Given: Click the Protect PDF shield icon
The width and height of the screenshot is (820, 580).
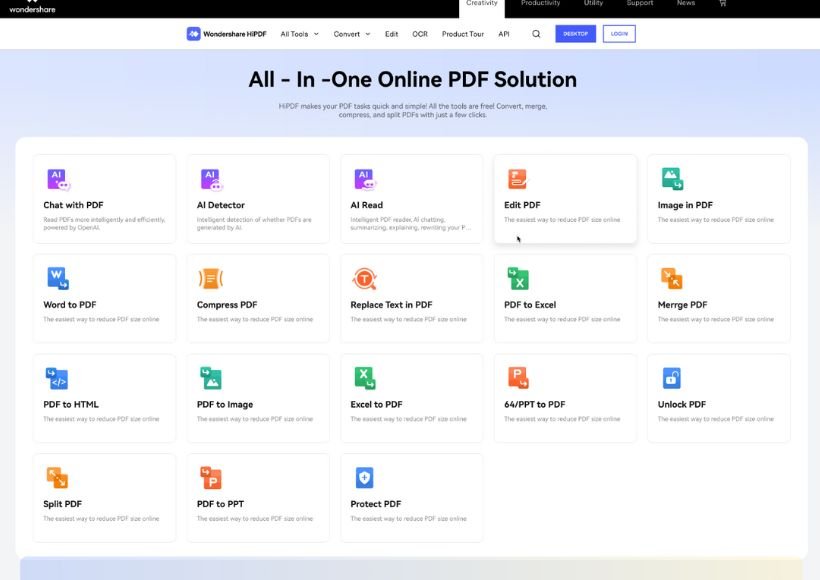Looking at the screenshot, I should tap(365, 477).
